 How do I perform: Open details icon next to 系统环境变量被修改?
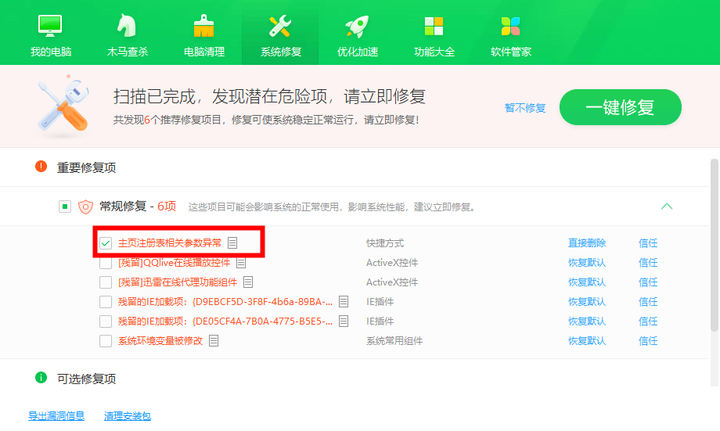pyautogui.click(x=214, y=341)
